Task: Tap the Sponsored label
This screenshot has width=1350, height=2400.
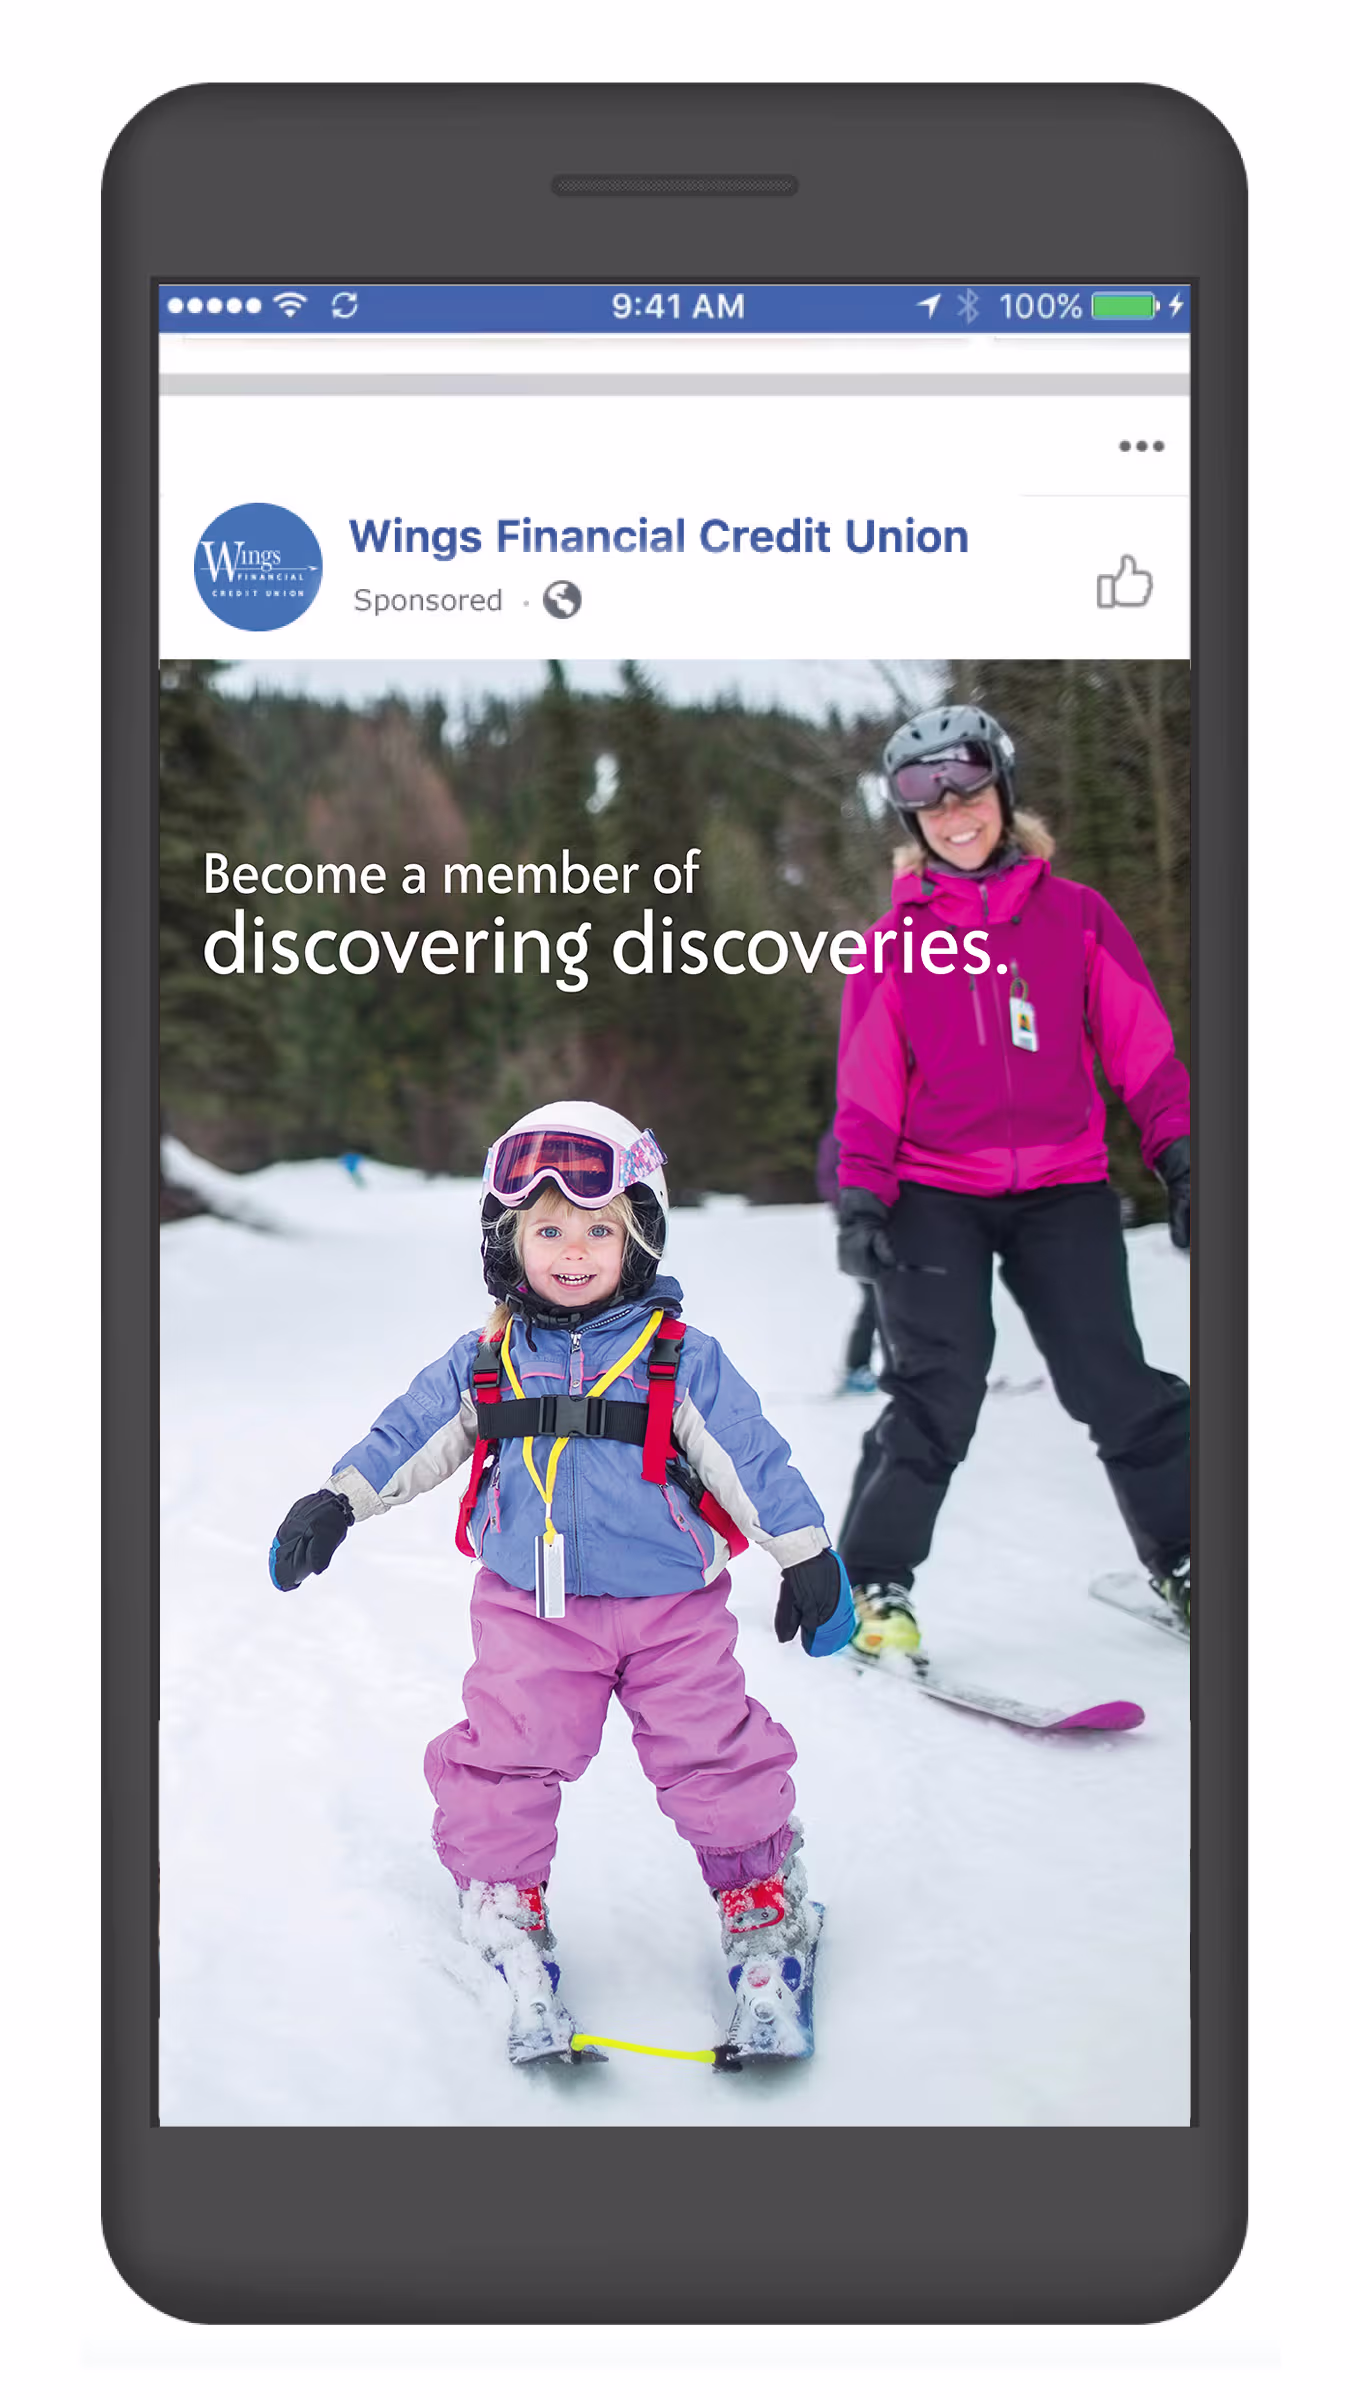Action: pyautogui.click(x=428, y=600)
